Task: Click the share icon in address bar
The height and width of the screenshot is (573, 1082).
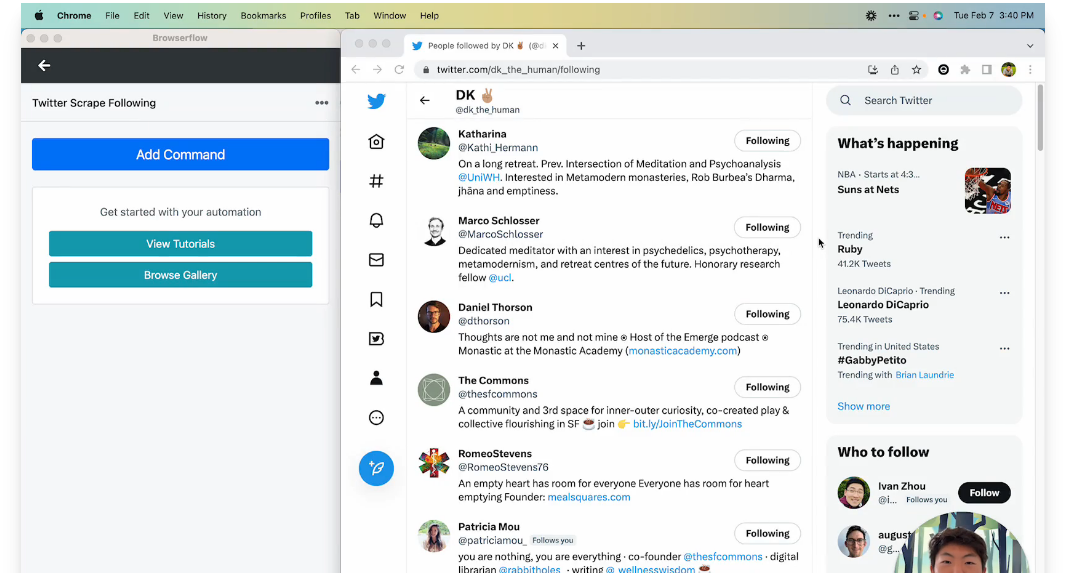Action: click(x=894, y=69)
